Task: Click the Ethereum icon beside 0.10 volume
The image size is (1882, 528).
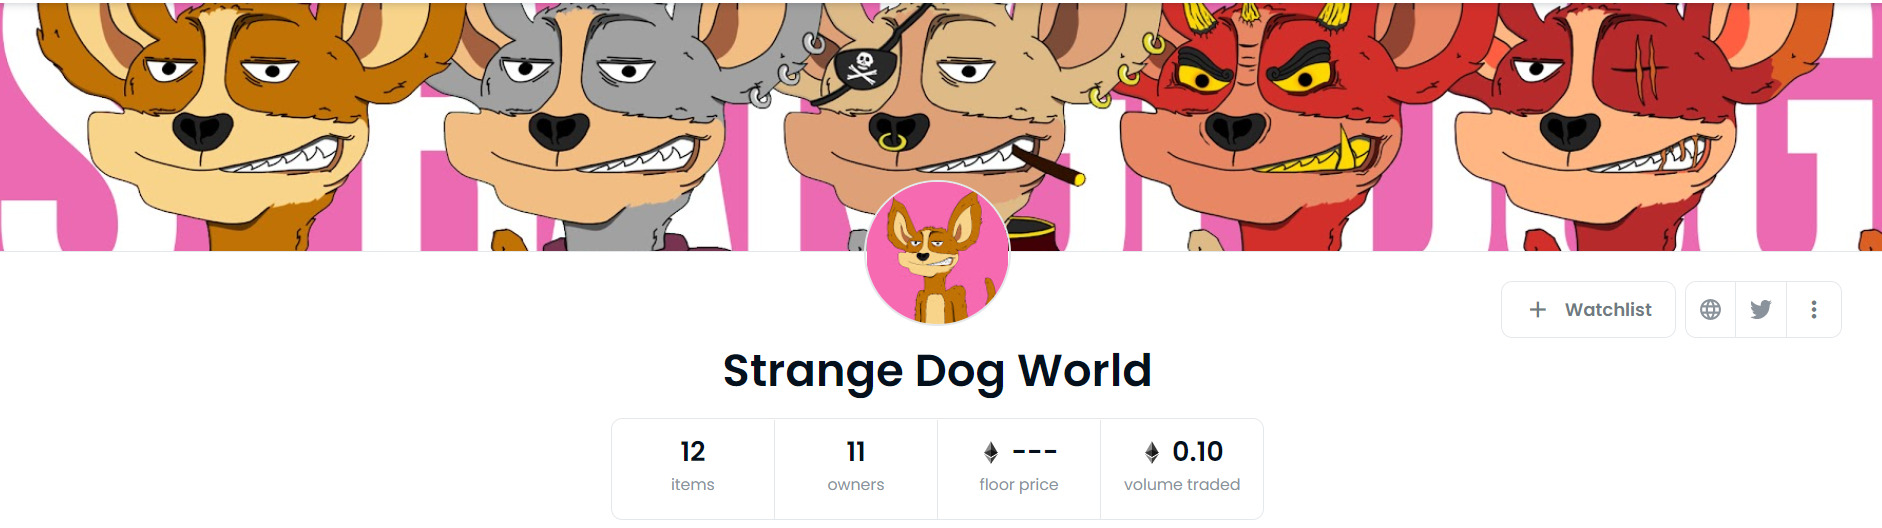Action: pos(1152,452)
